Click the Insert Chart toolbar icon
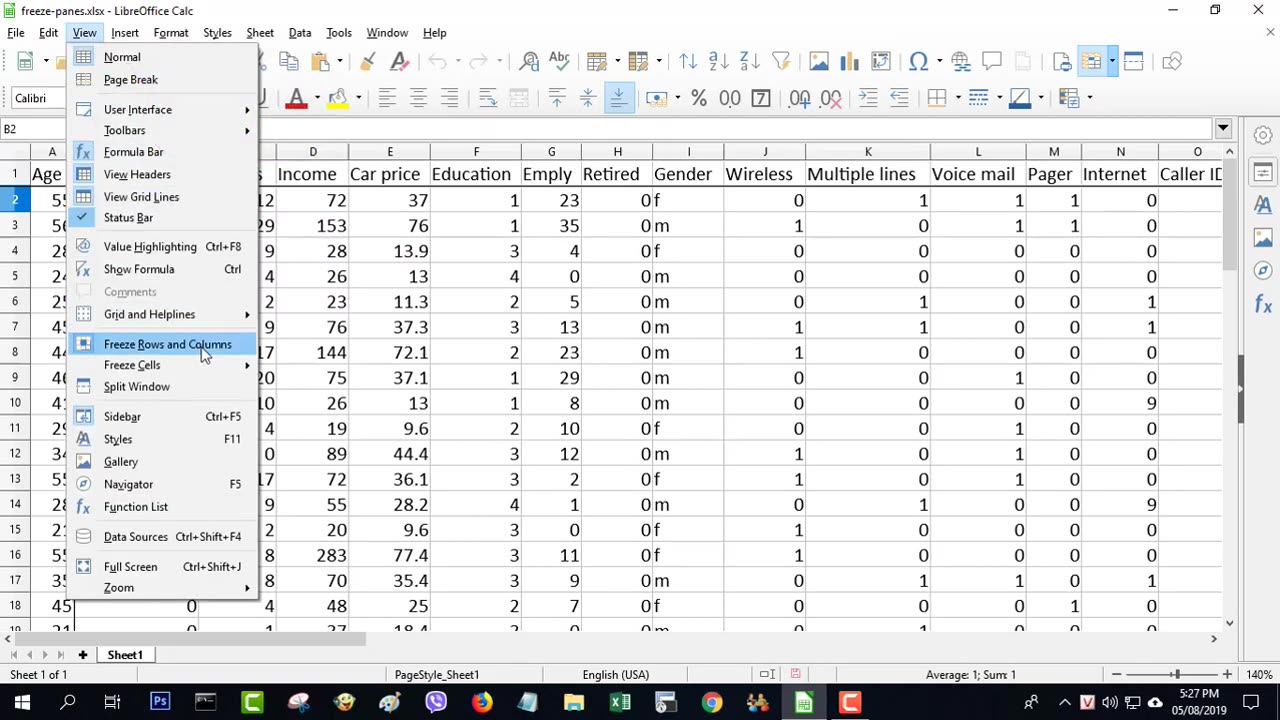This screenshot has height=720, width=1280. click(x=849, y=62)
